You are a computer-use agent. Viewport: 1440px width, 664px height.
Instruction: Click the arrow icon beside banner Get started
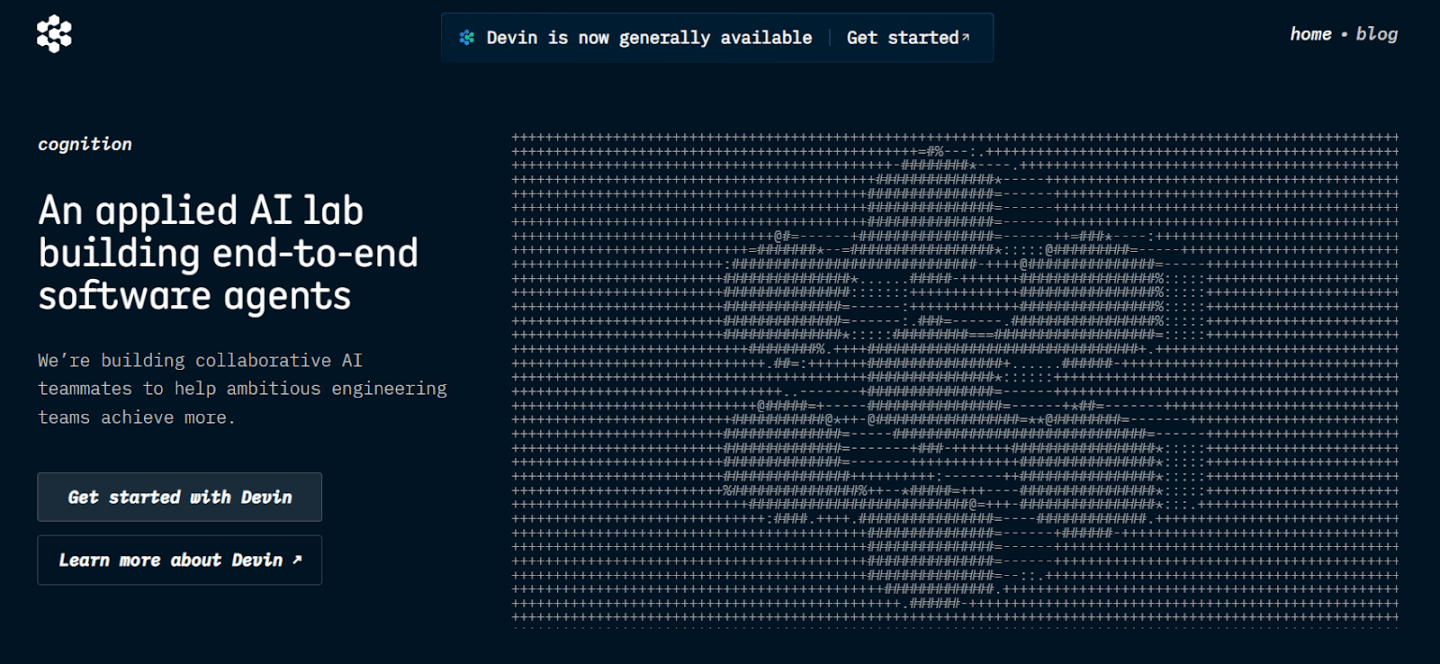click(x=965, y=37)
